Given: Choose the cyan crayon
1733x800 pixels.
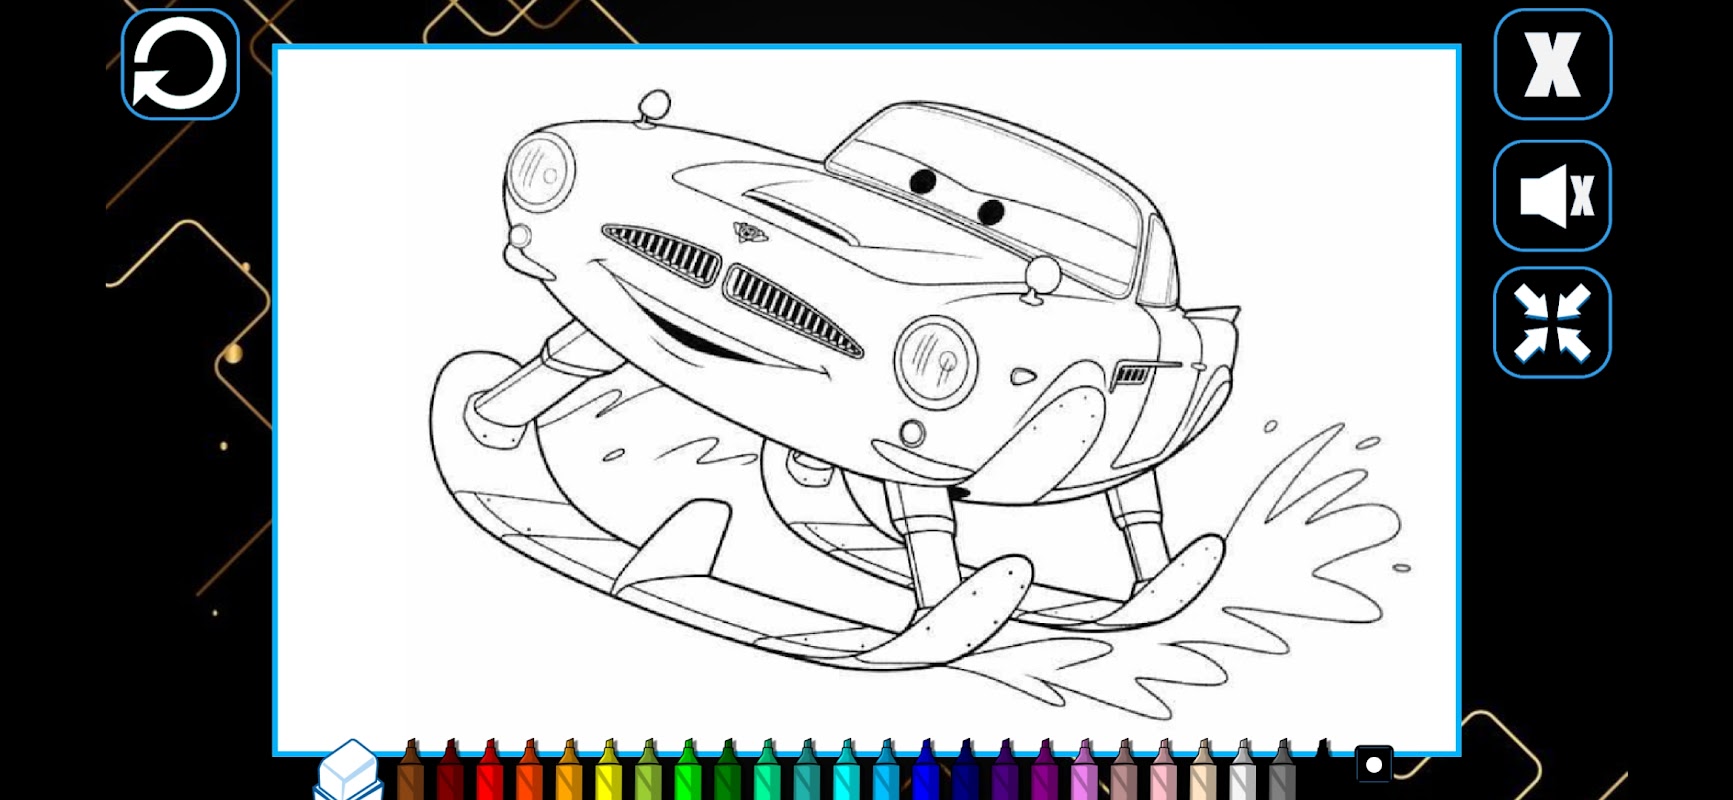Looking at the screenshot, I should pyautogui.click(x=847, y=771).
